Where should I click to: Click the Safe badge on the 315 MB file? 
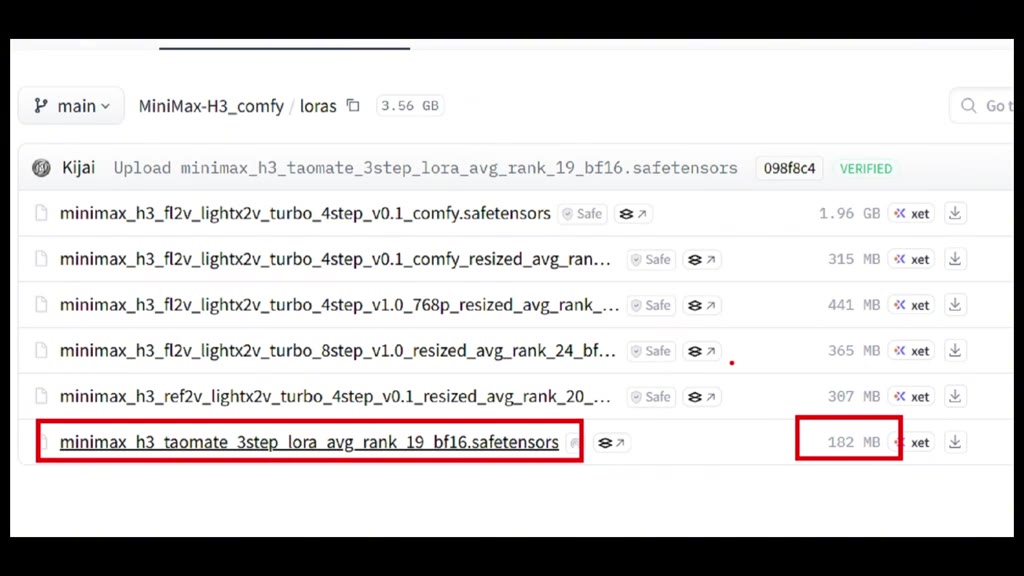(x=651, y=259)
